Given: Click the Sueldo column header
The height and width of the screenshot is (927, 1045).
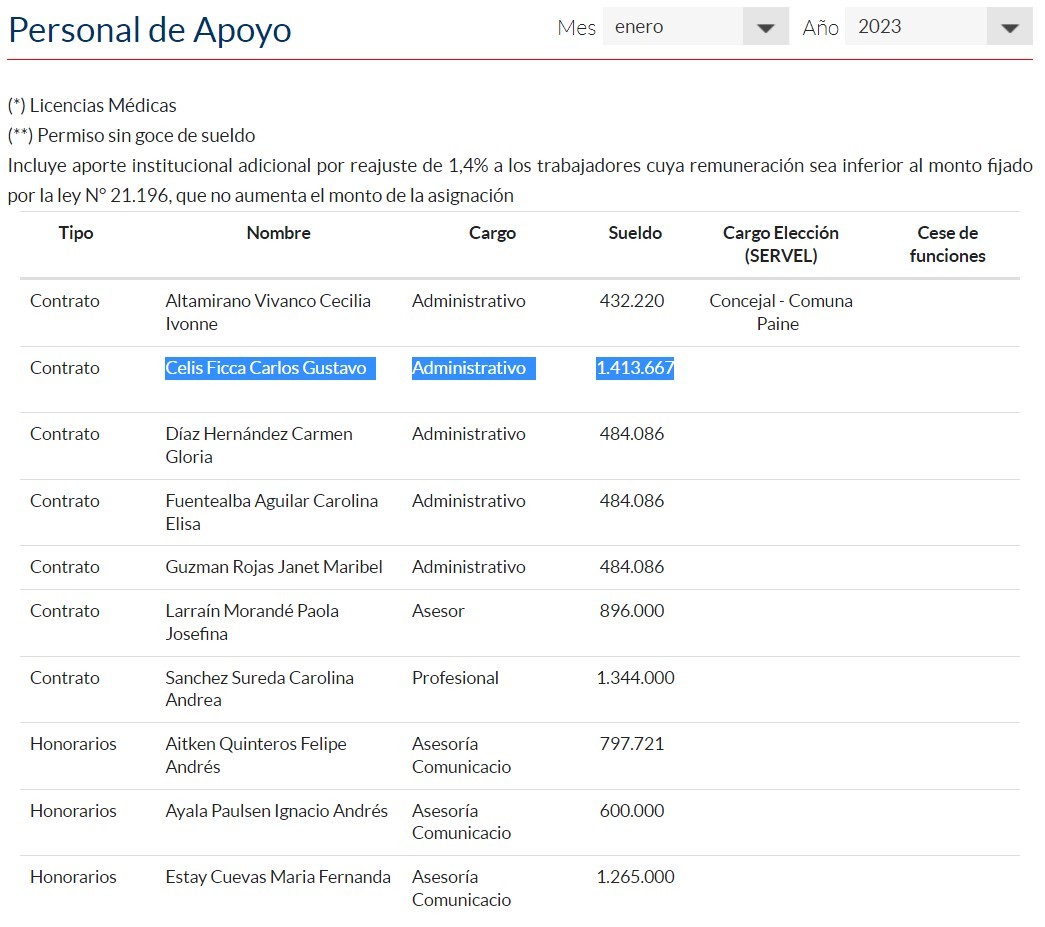Looking at the screenshot, I should click(x=635, y=233).
